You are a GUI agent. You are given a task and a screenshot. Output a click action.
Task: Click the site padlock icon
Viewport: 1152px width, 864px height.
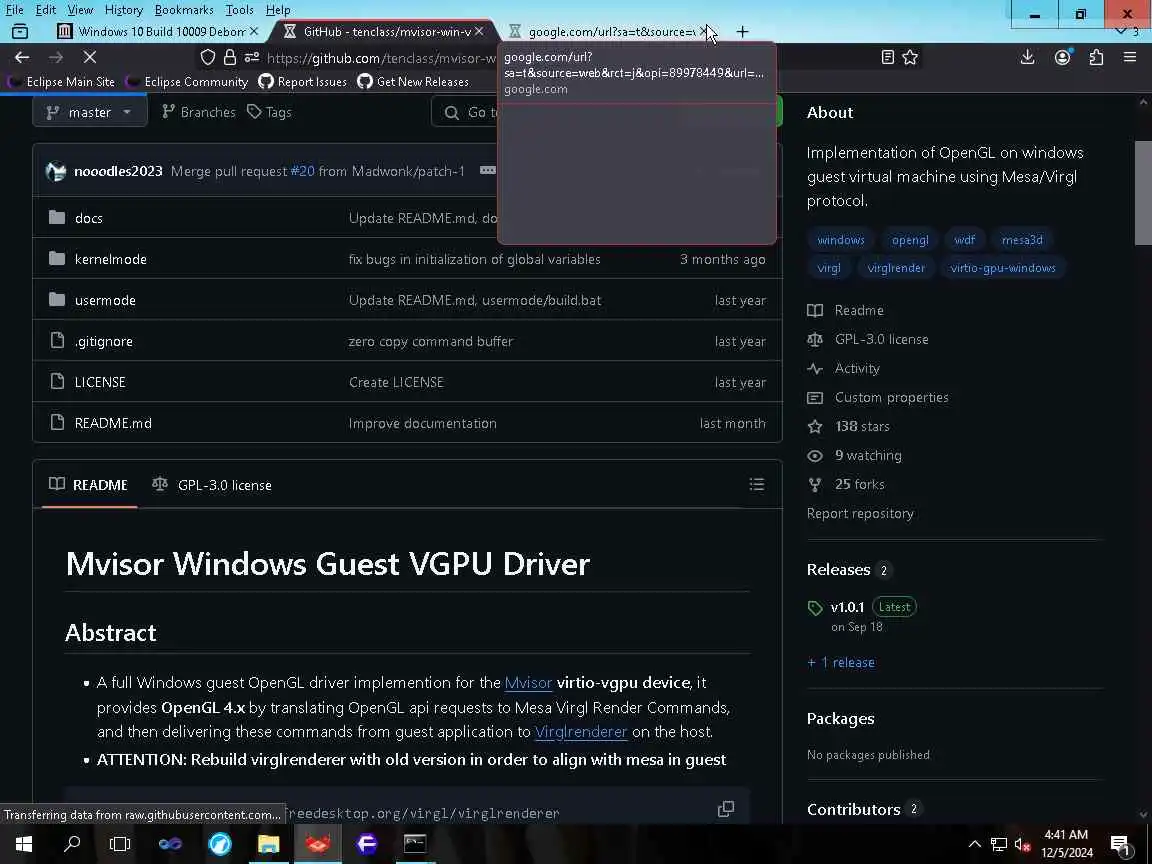[230, 57]
